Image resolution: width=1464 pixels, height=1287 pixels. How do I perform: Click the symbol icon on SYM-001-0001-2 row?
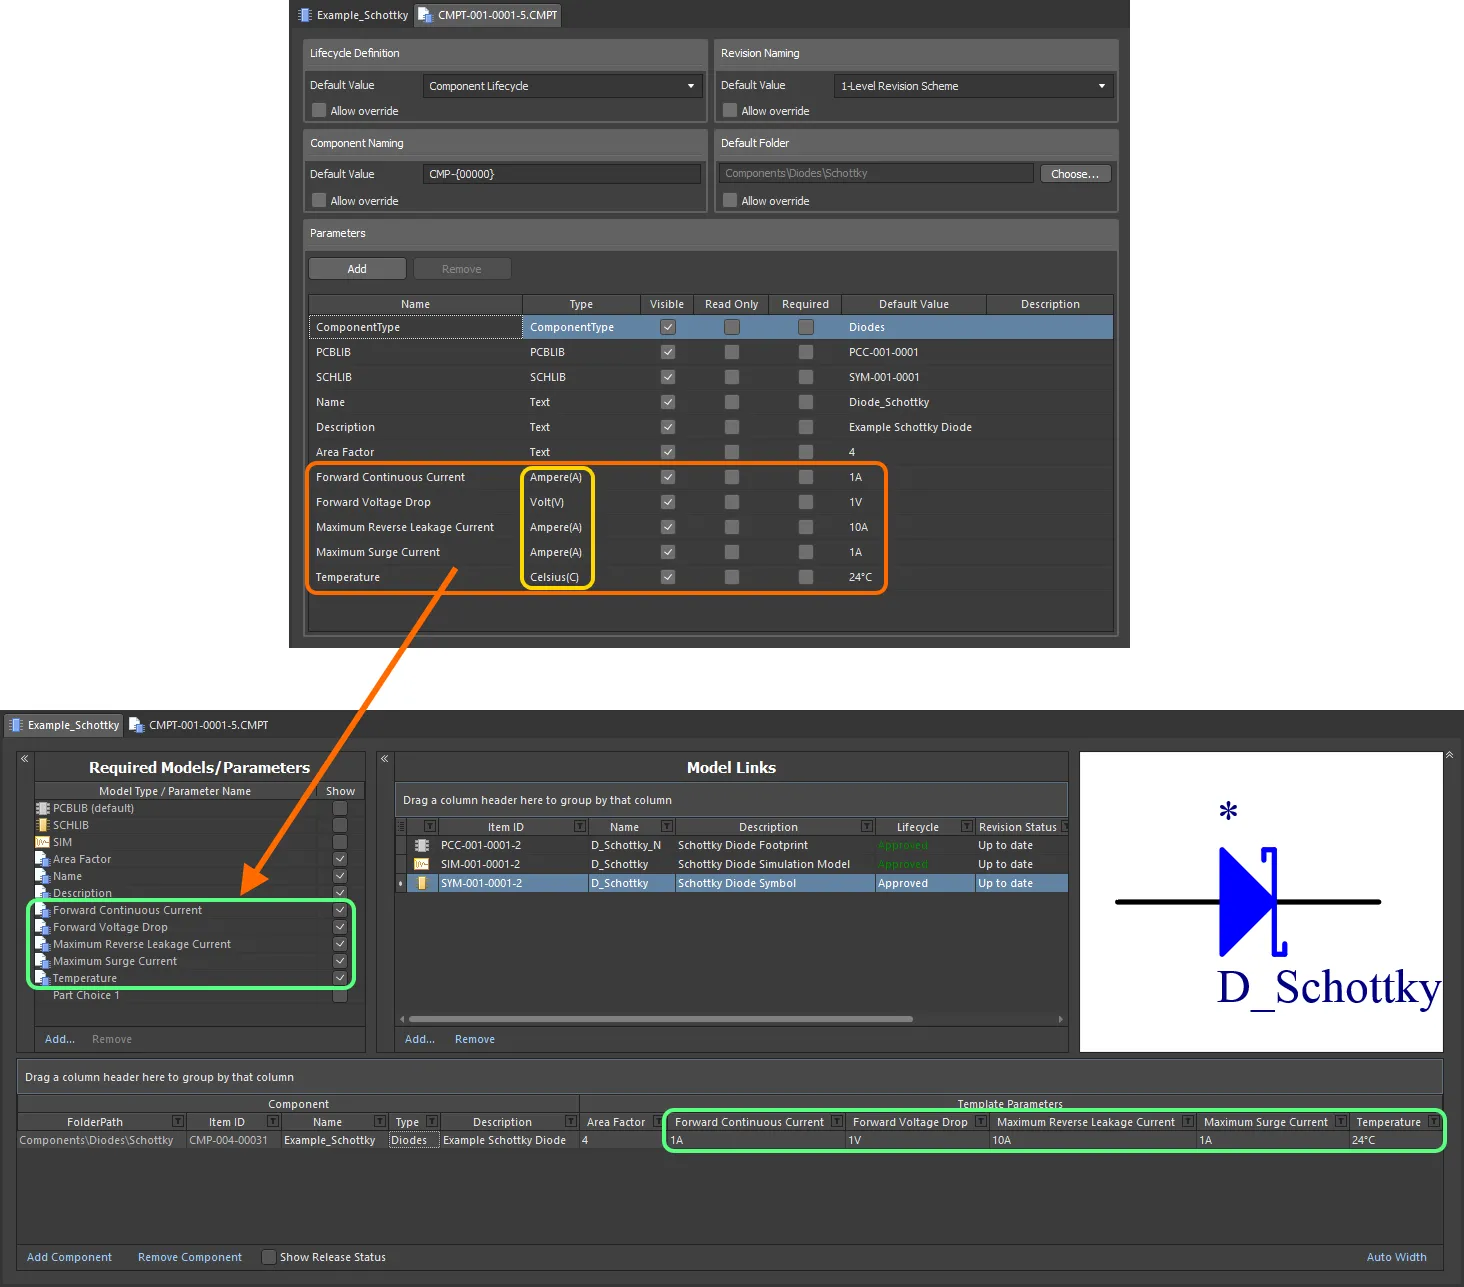[421, 883]
